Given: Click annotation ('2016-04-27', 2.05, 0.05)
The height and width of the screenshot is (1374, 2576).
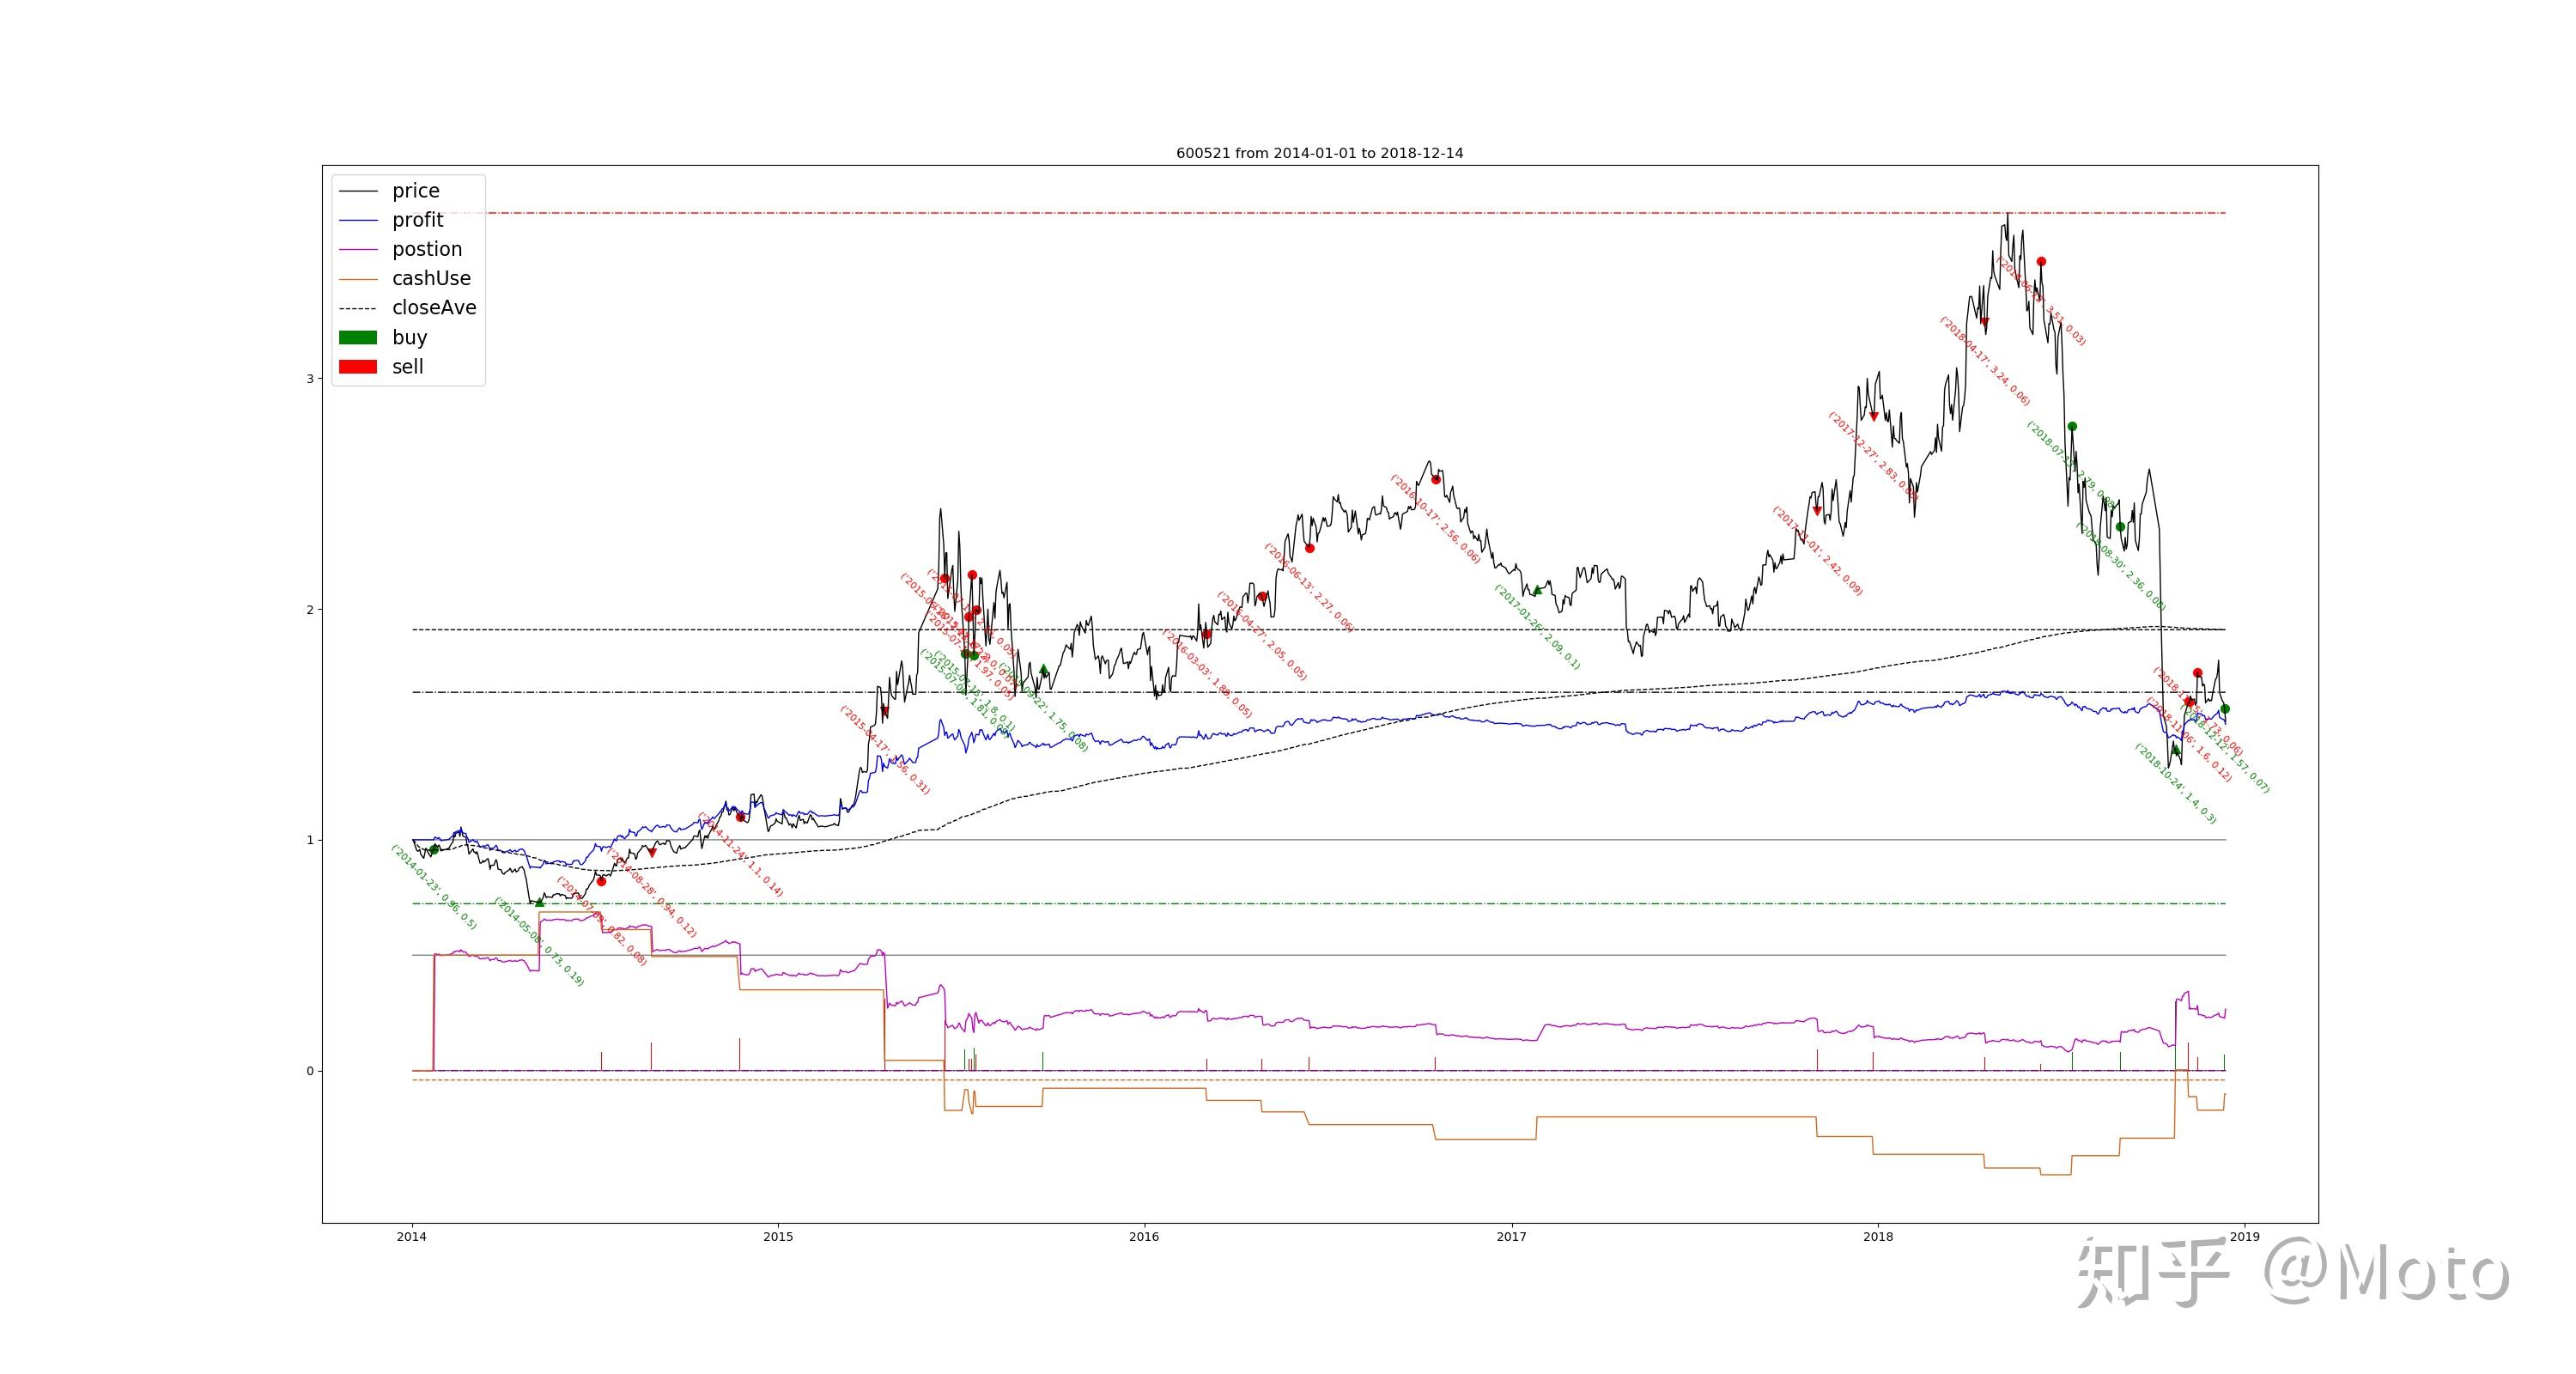Looking at the screenshot, I should click(x=1261, y=636).
